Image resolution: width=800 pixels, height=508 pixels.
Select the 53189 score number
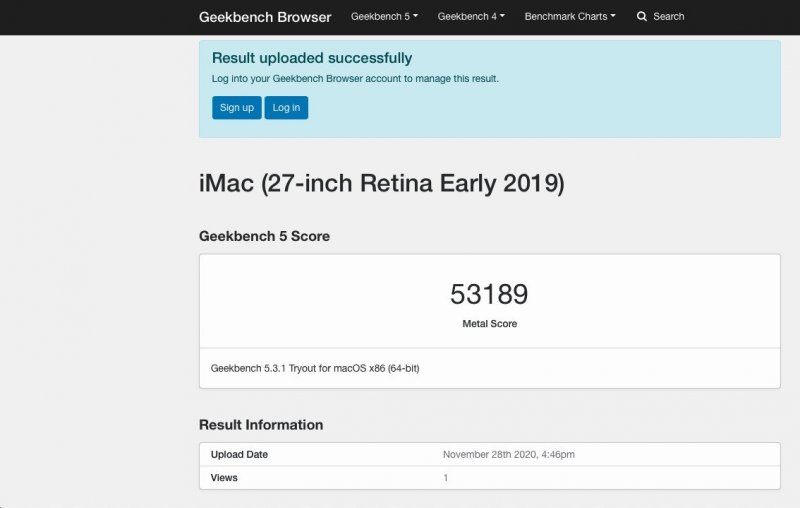[489, 294]
